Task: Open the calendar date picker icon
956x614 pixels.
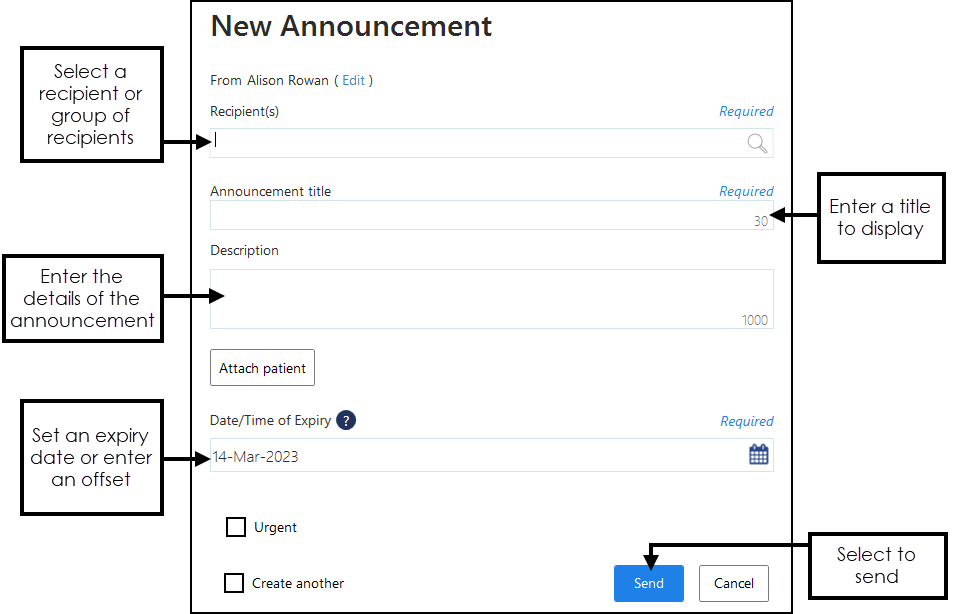Action: (x=759, y=455)
